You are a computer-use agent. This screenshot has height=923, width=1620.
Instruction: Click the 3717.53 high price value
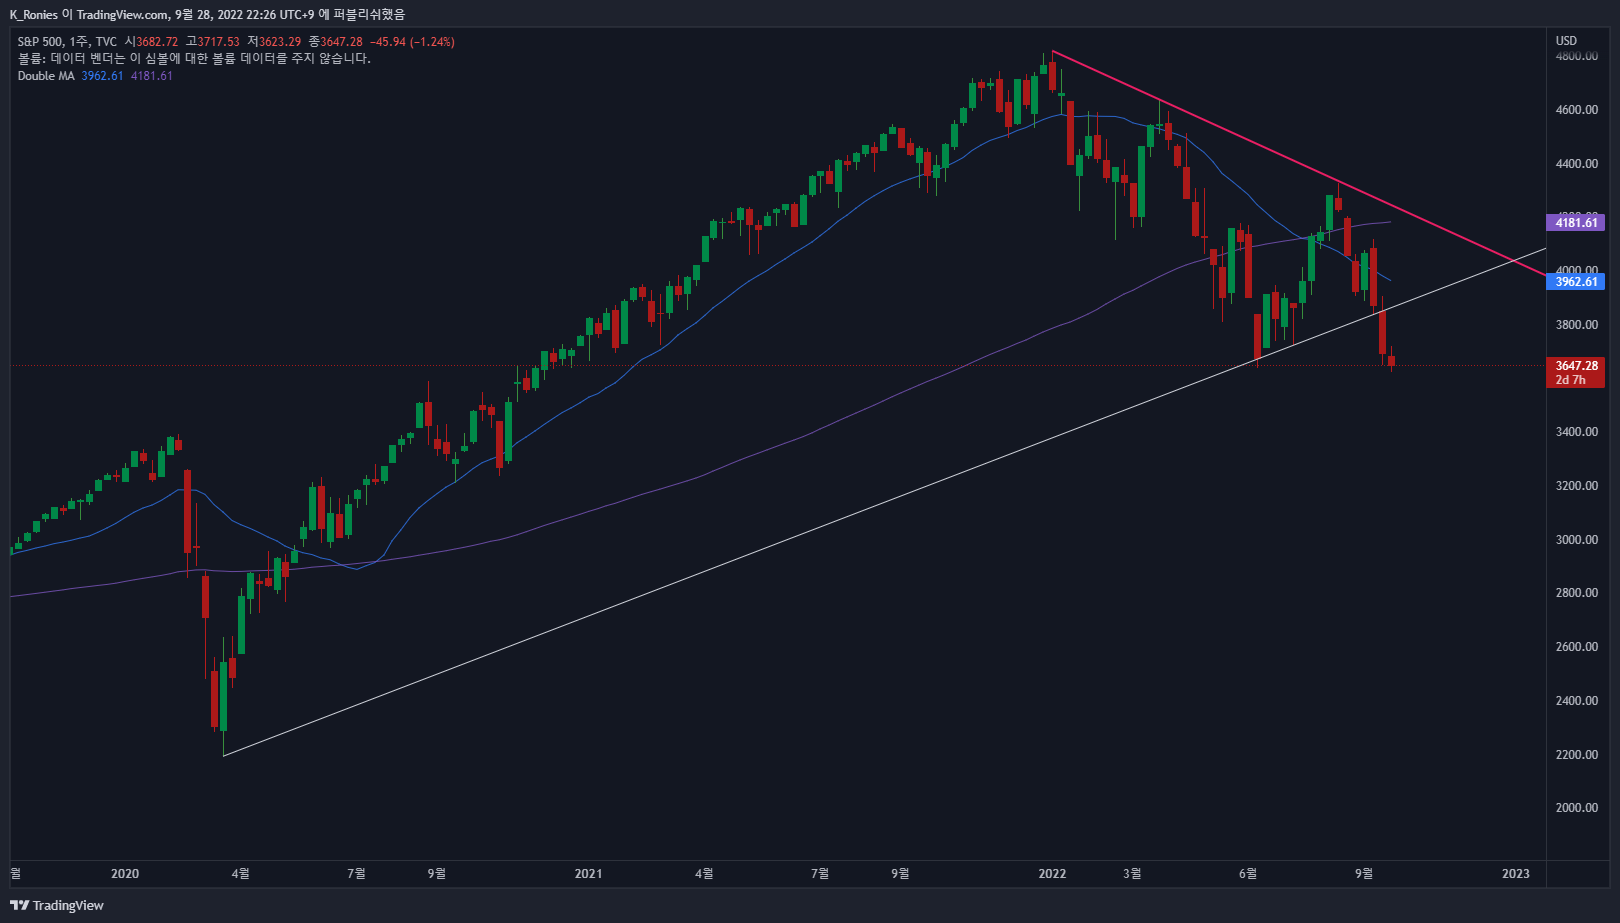coord(219,42)
